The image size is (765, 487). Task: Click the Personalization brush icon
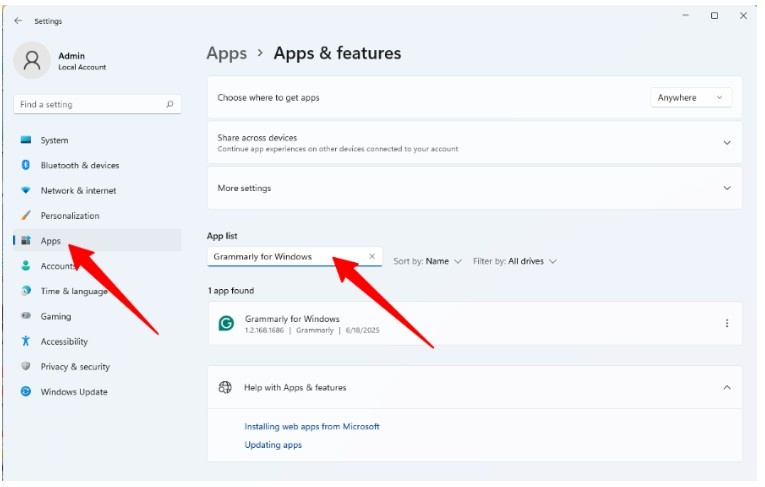point(26,215)
